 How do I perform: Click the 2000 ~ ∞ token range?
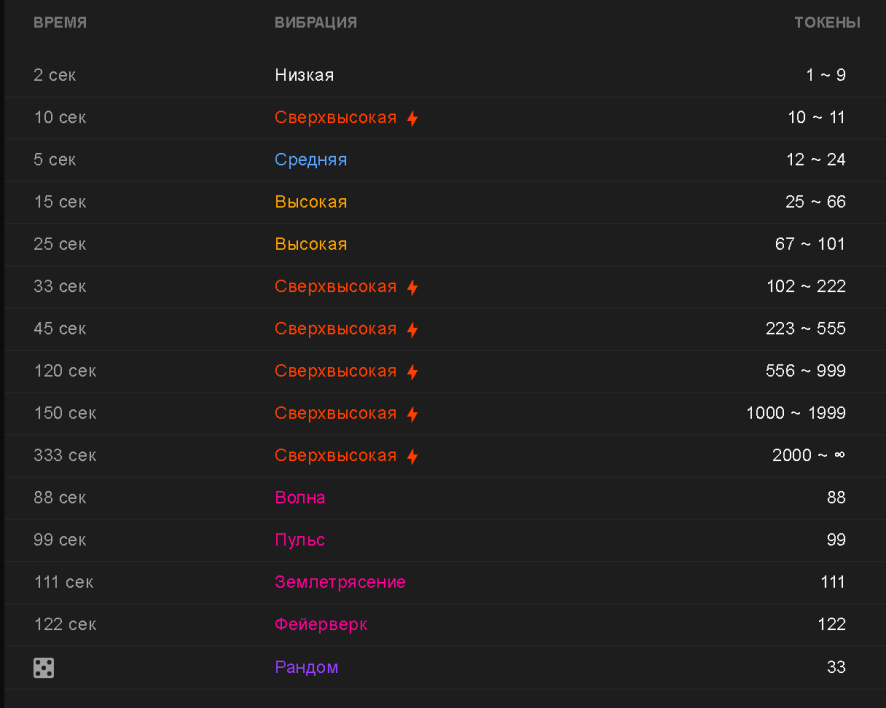809,455
